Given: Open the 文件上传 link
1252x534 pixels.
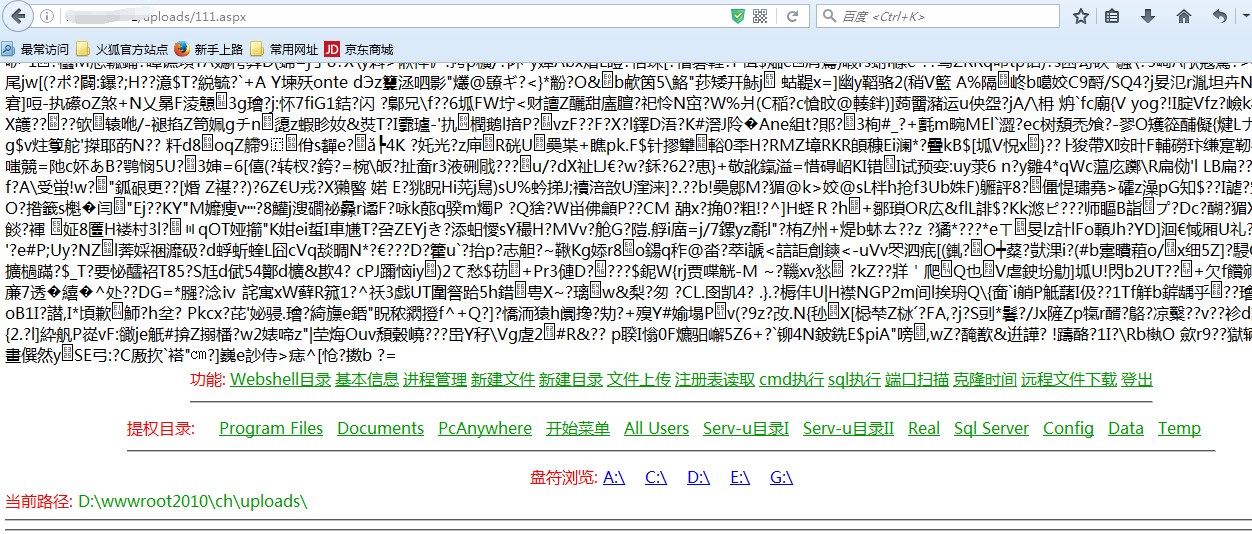Looking at the screenshot, I should click(x=639, y=379).
